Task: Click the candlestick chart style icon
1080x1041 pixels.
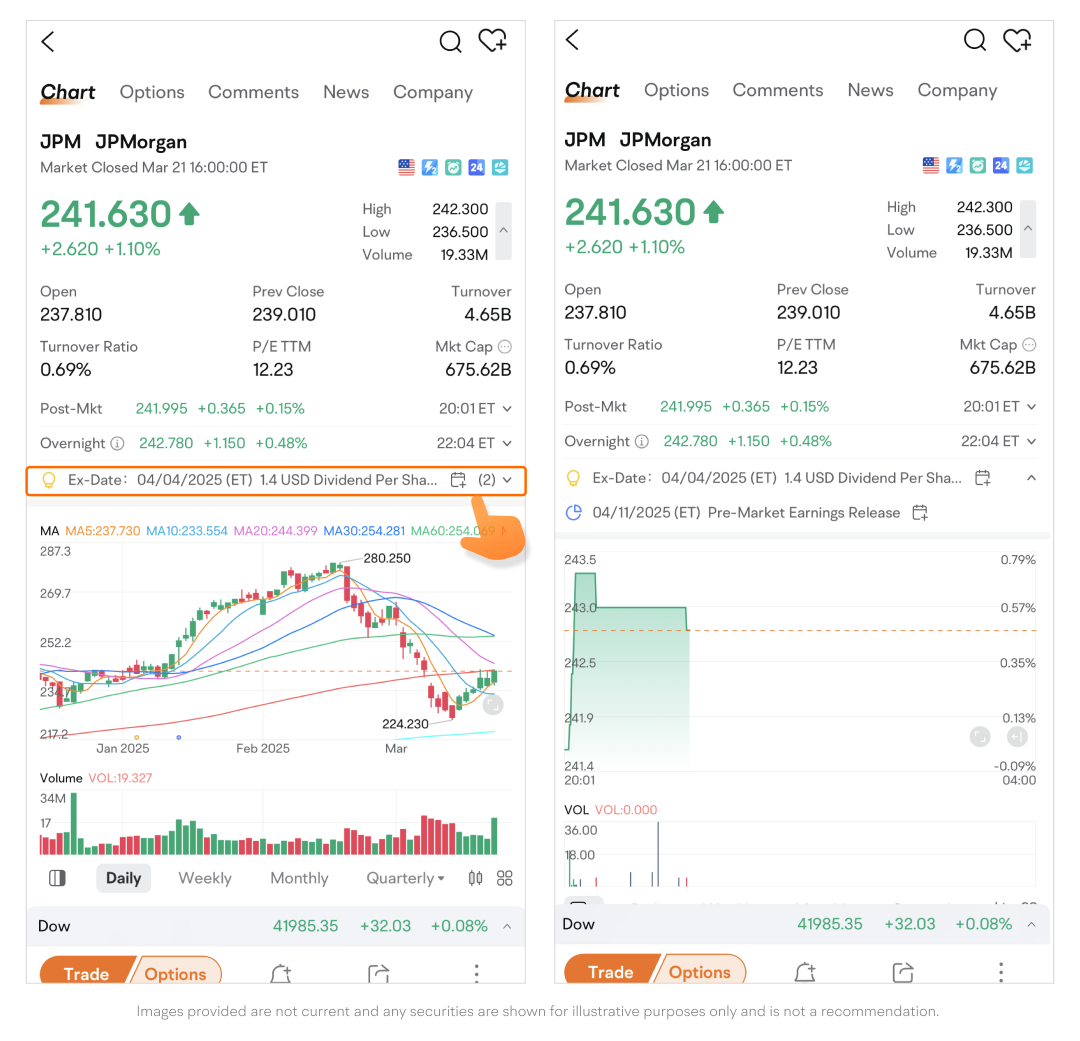Action: [475, 878]
